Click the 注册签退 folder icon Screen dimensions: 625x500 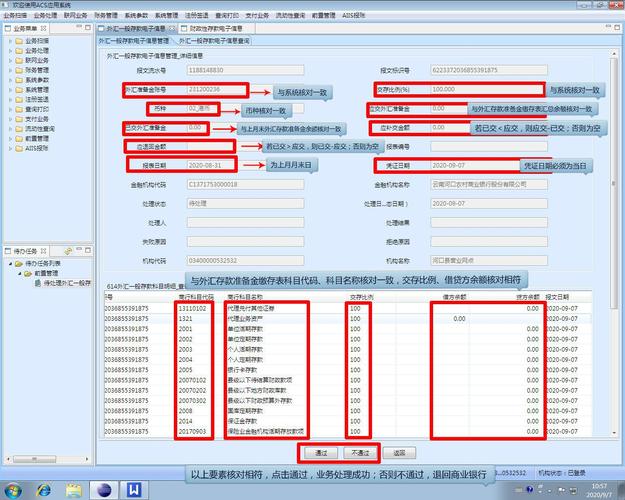19,100
